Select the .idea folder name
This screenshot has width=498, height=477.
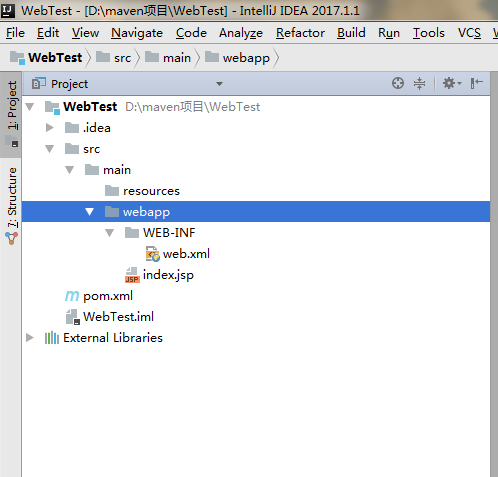point(97,128)
